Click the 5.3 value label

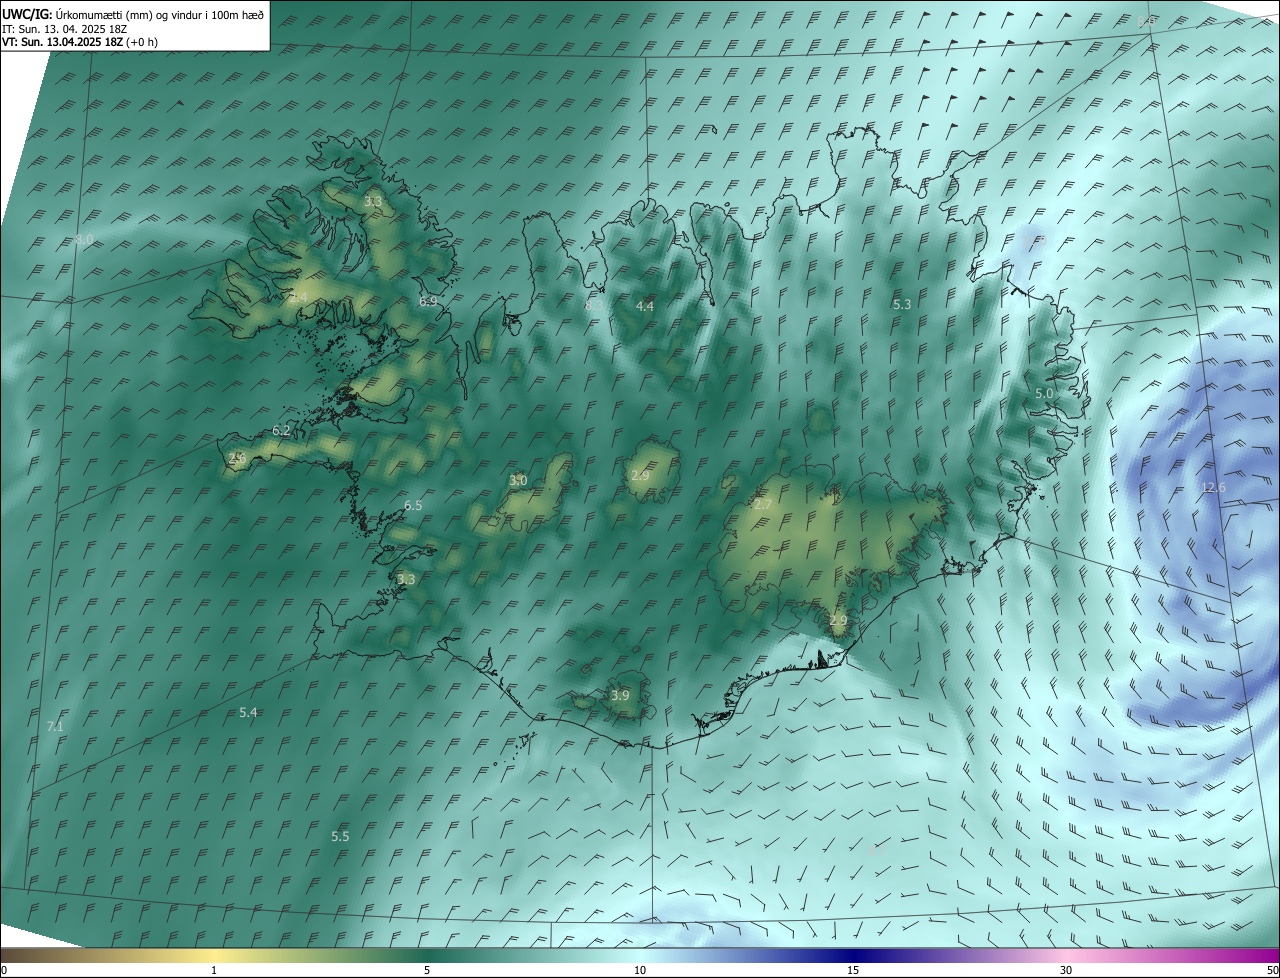point(902,304)
